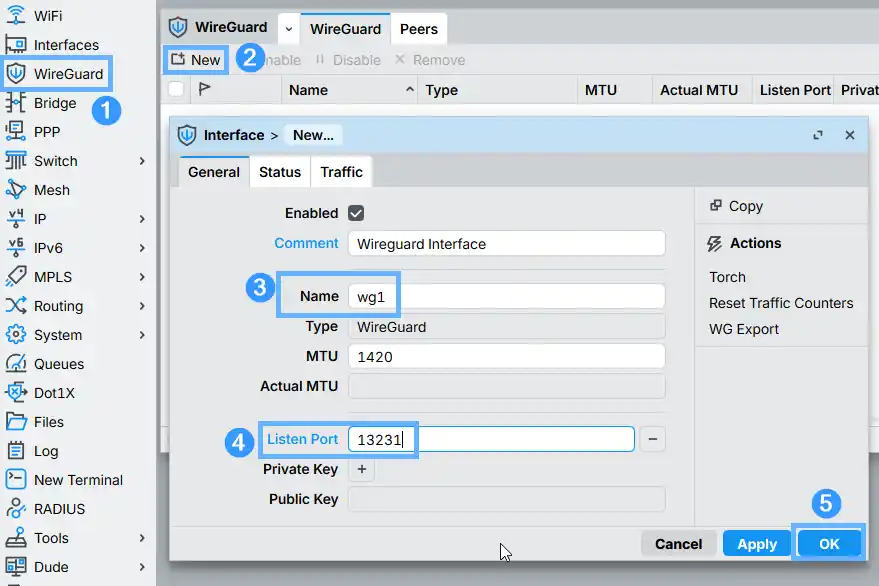Click the New button in toolbar
Image resolution: width=879 pixels, height=586 pixels.
click(196, 59)
